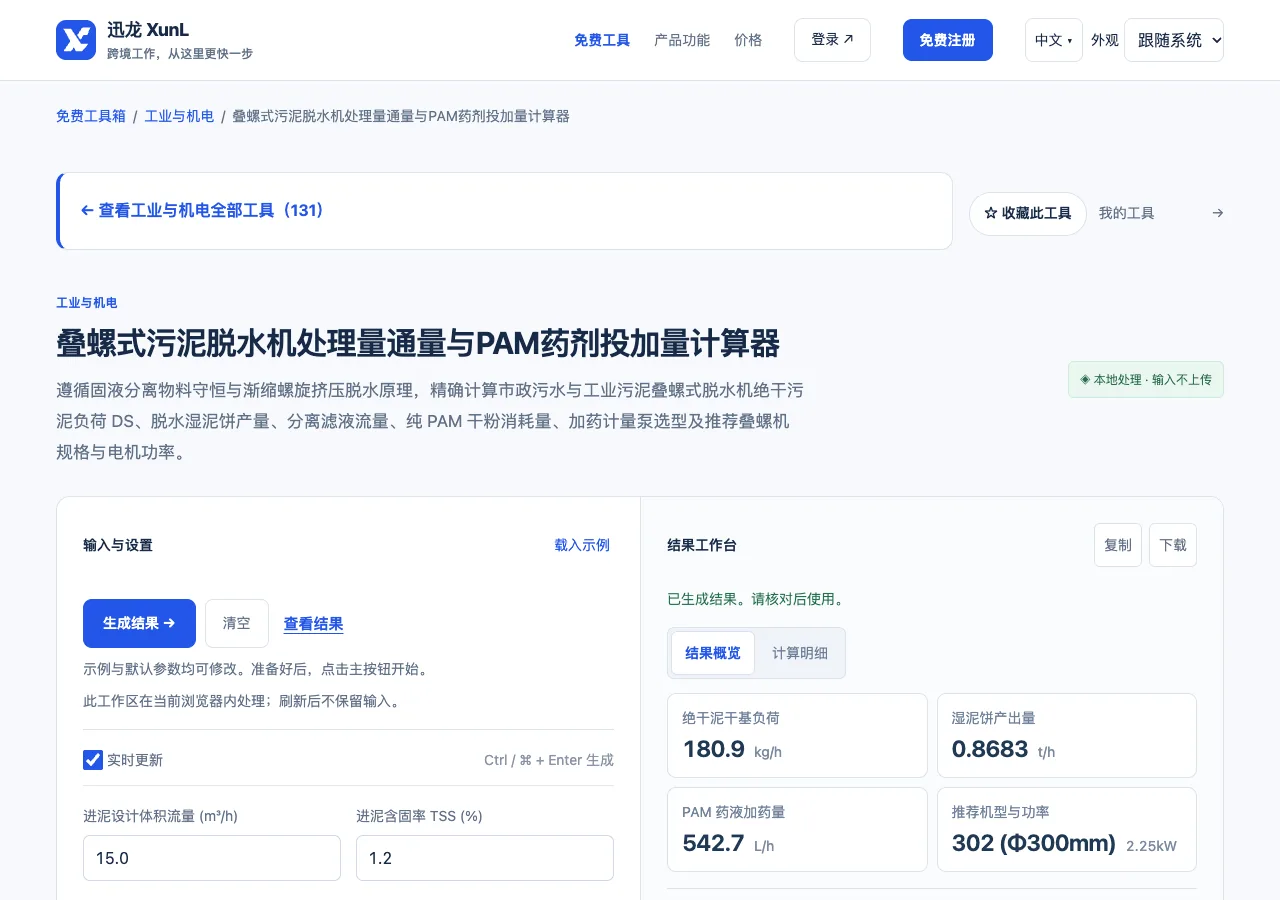Focus the 进泥含固率 TSS input field
Screen dimensions: 1280x900
[x=485, y=858]
